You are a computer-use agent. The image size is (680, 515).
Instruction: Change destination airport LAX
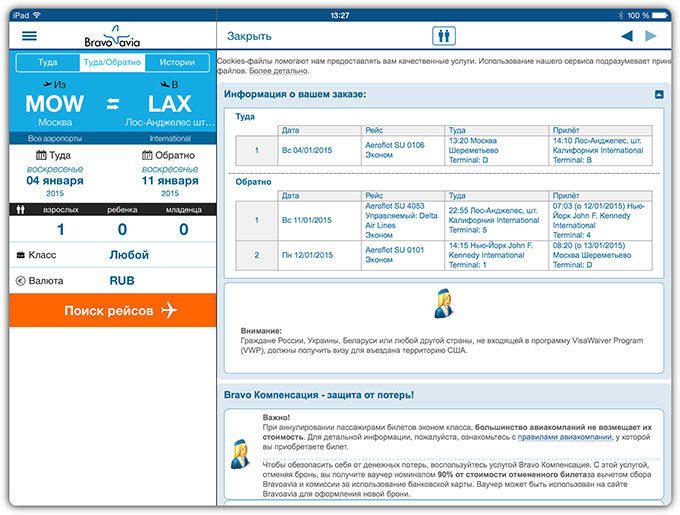170,104
